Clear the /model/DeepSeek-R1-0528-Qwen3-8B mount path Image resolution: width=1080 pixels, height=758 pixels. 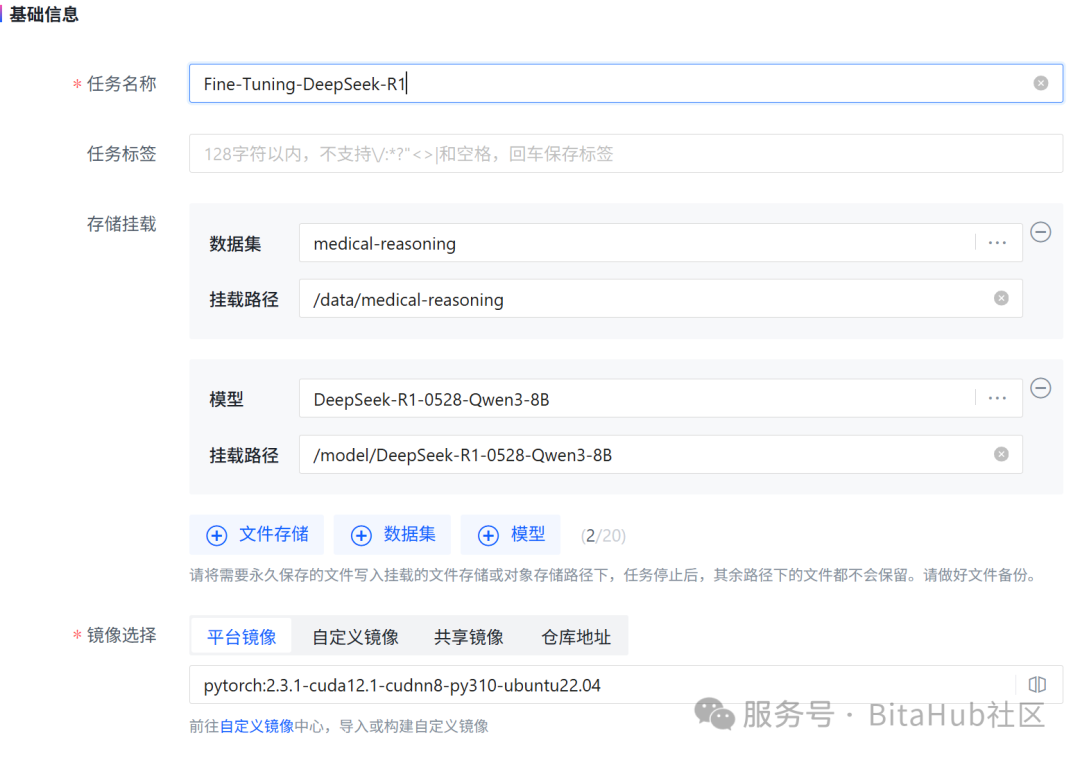1001,454
